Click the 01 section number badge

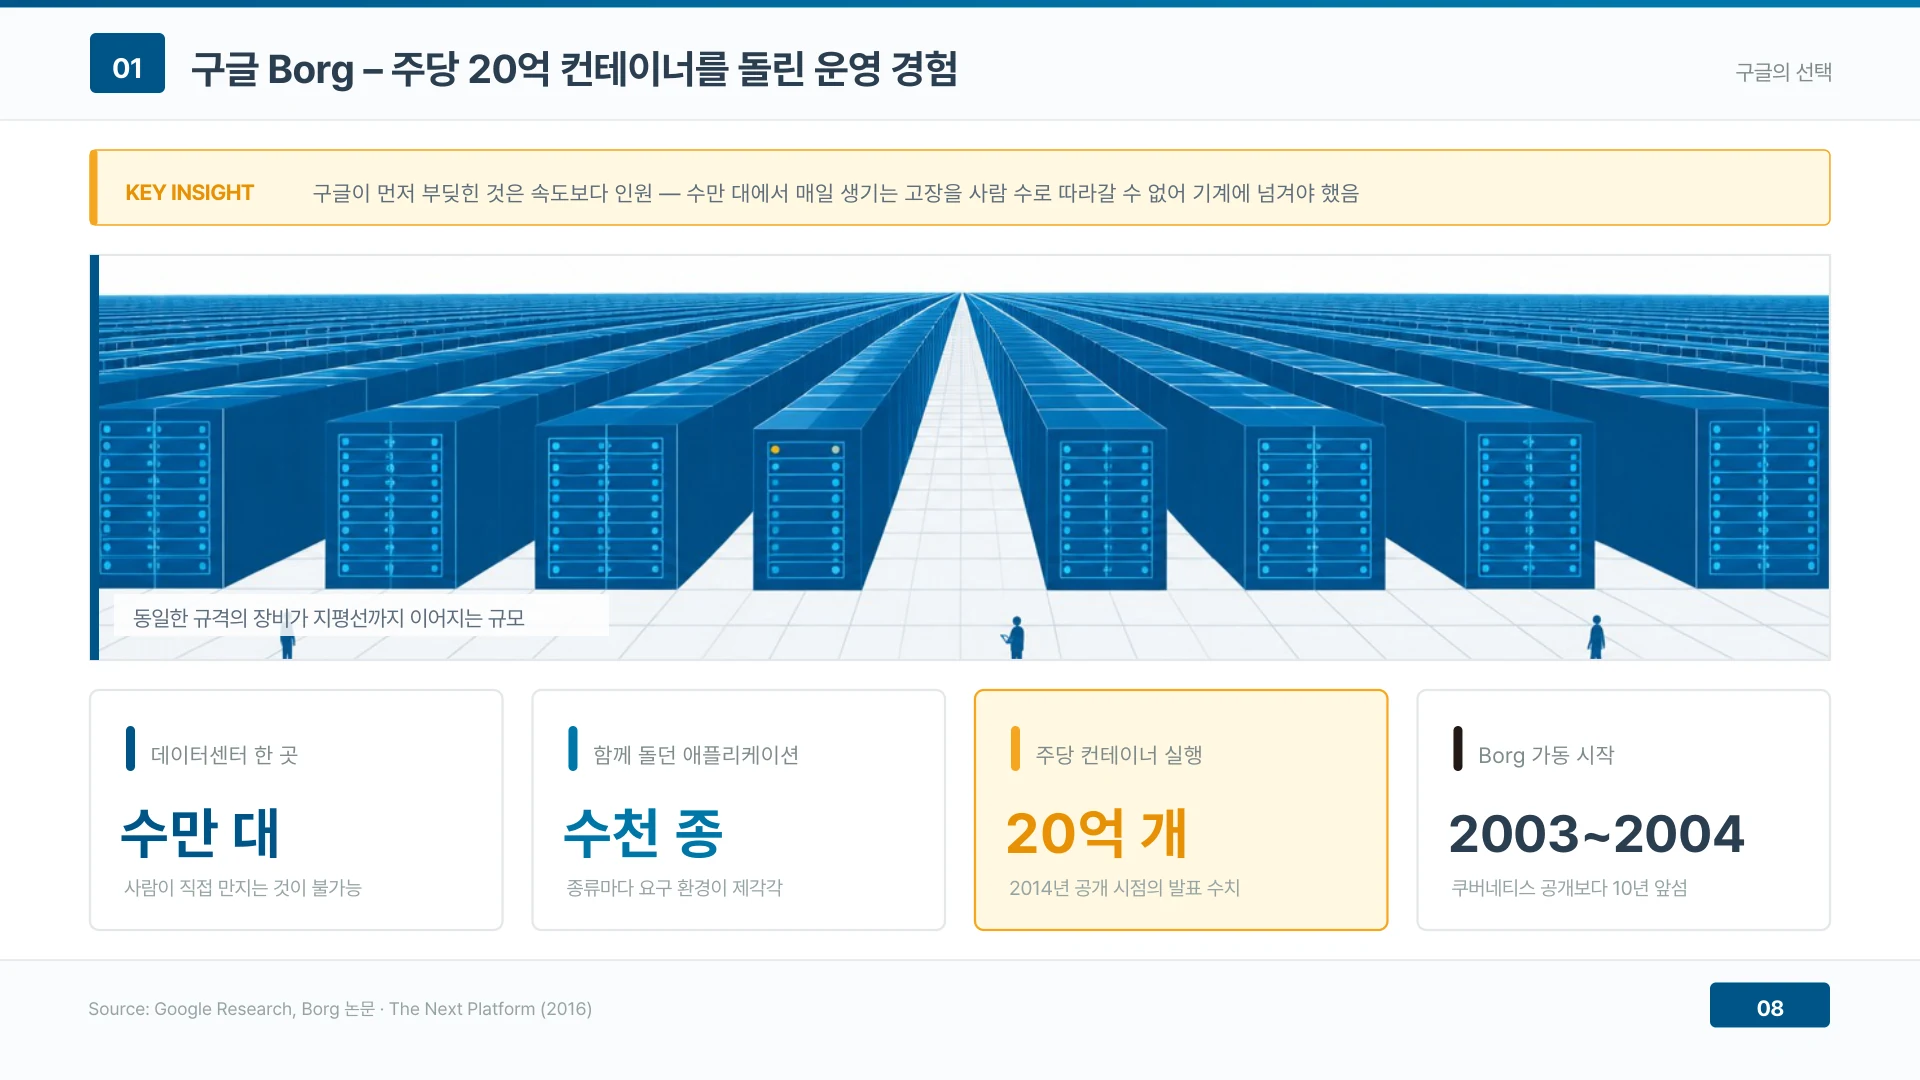127,63
